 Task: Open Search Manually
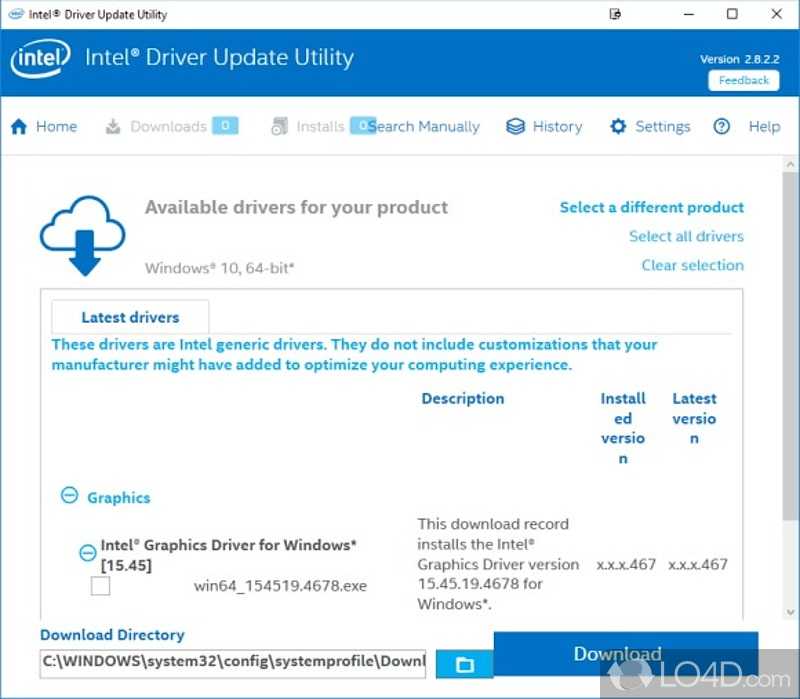(424, 127)
